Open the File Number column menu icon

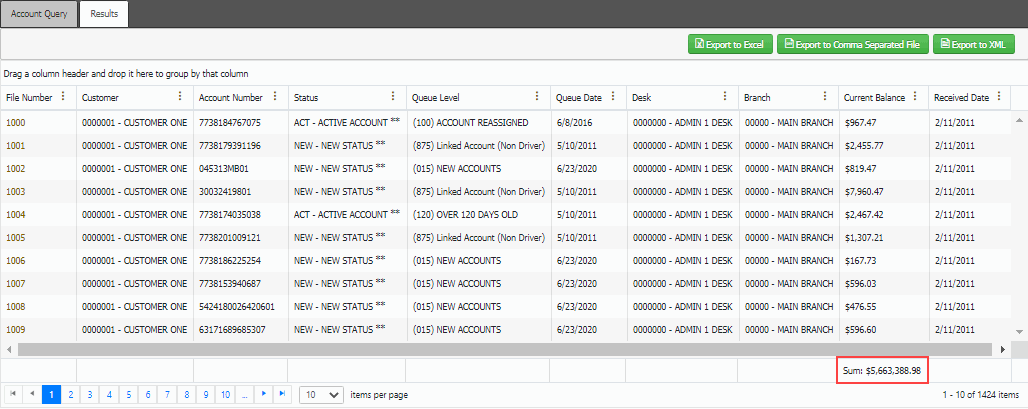pos(64,97)
